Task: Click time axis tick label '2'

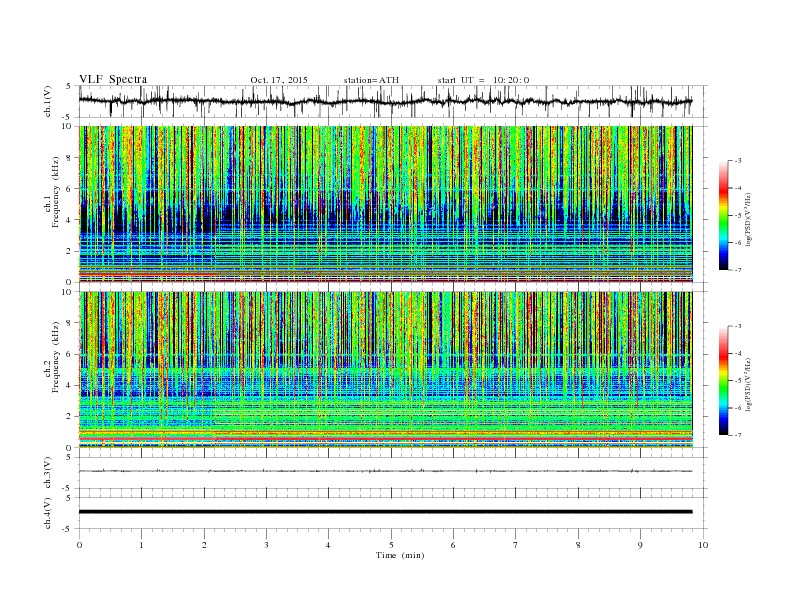Action: 204,545
